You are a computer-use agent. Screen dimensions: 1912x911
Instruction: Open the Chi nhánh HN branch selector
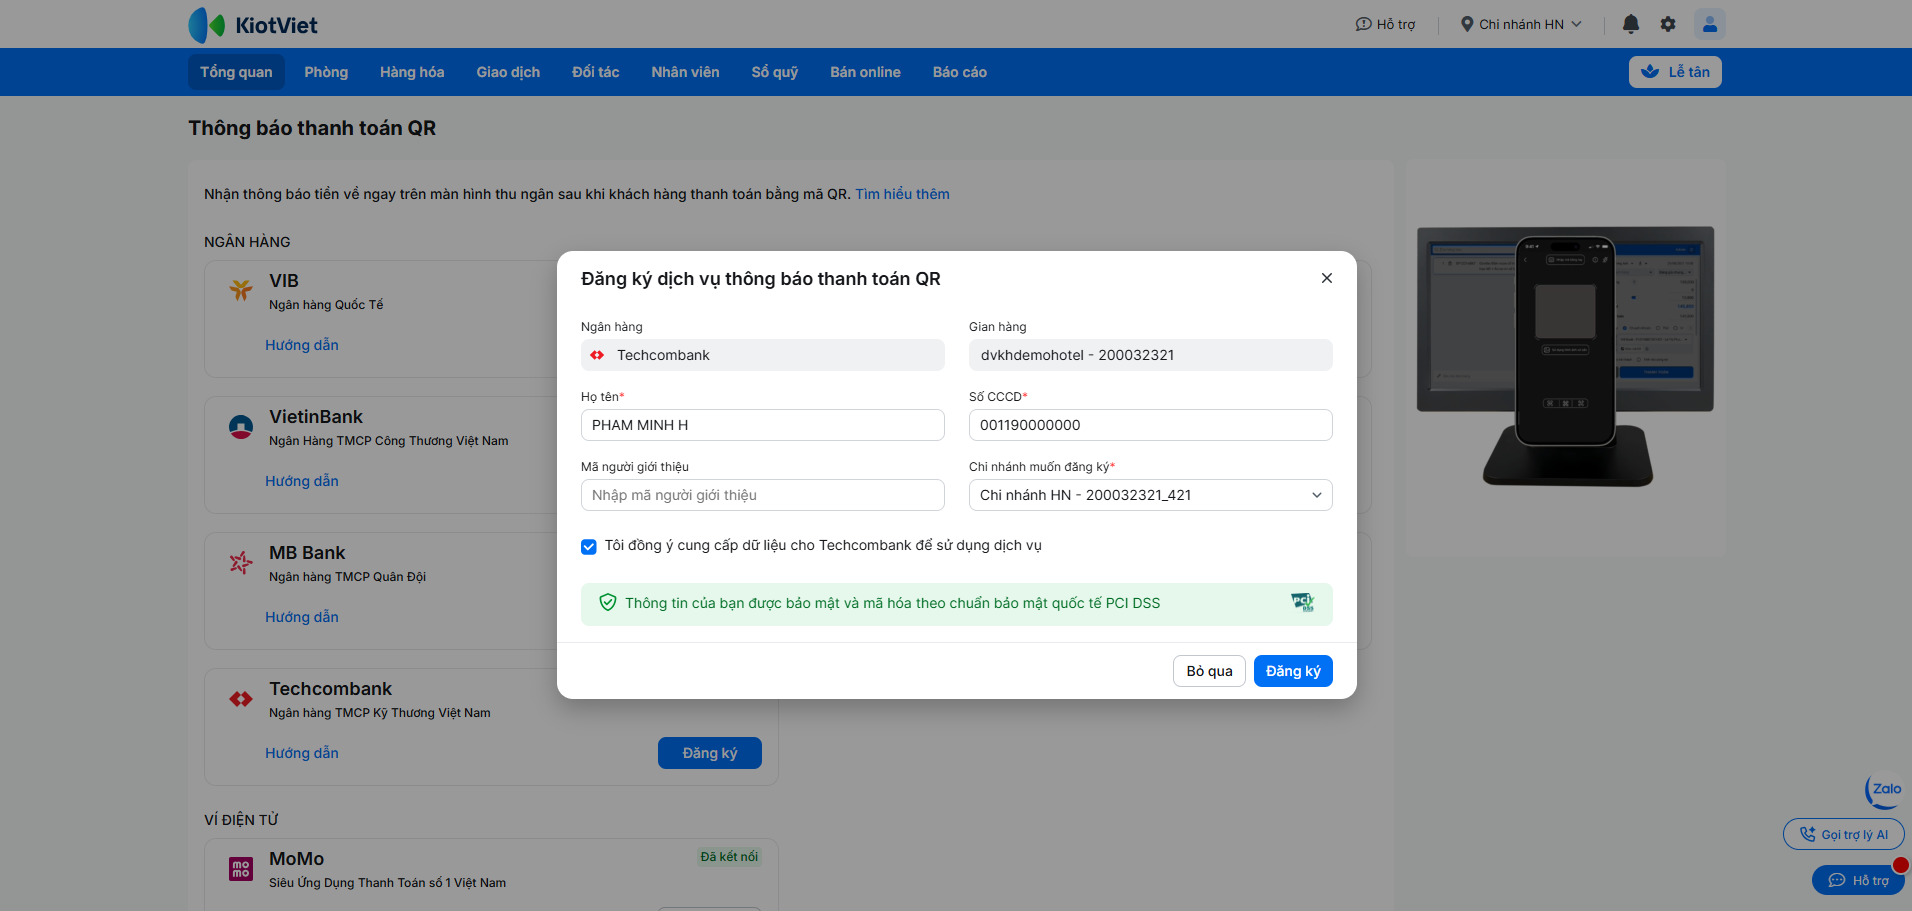[1521, 24]
